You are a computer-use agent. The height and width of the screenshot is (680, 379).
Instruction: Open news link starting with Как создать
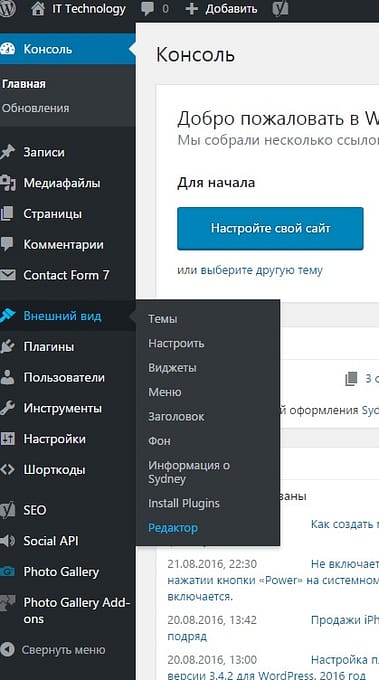(x=345, y=524)
